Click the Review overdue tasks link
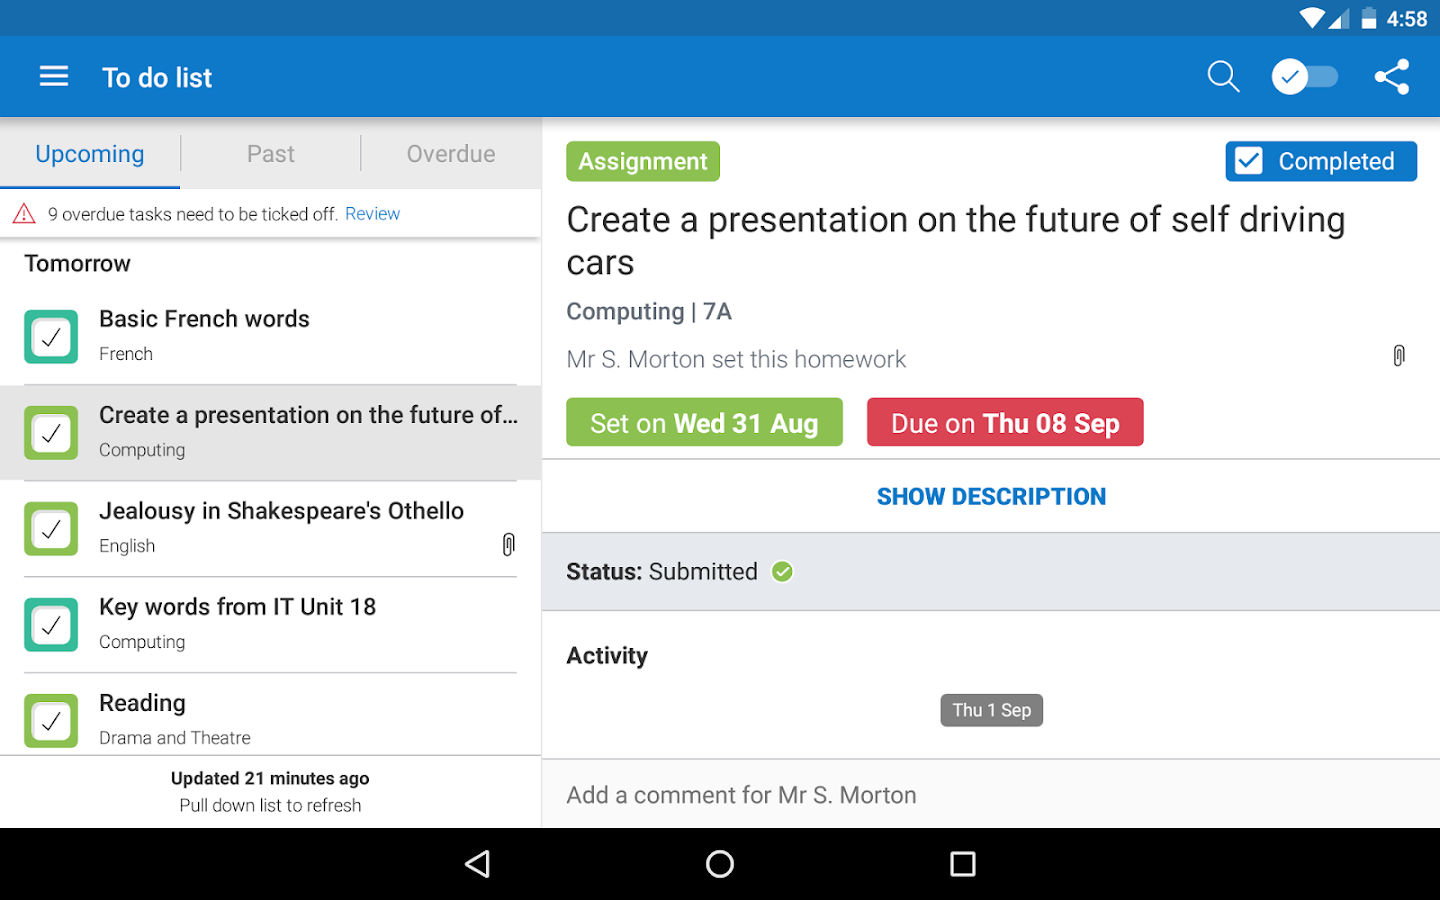Screen dimensions: 1440x900 372,214
